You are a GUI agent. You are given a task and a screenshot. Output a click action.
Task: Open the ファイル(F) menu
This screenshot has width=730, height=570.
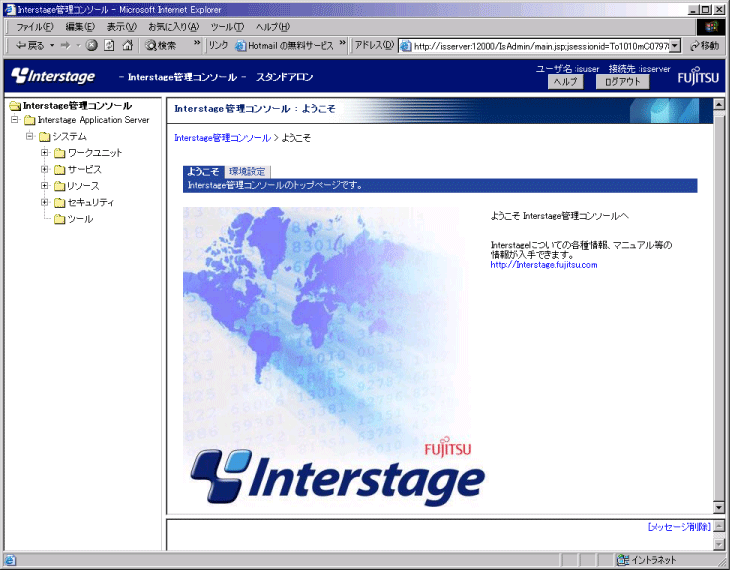(34, 27)
